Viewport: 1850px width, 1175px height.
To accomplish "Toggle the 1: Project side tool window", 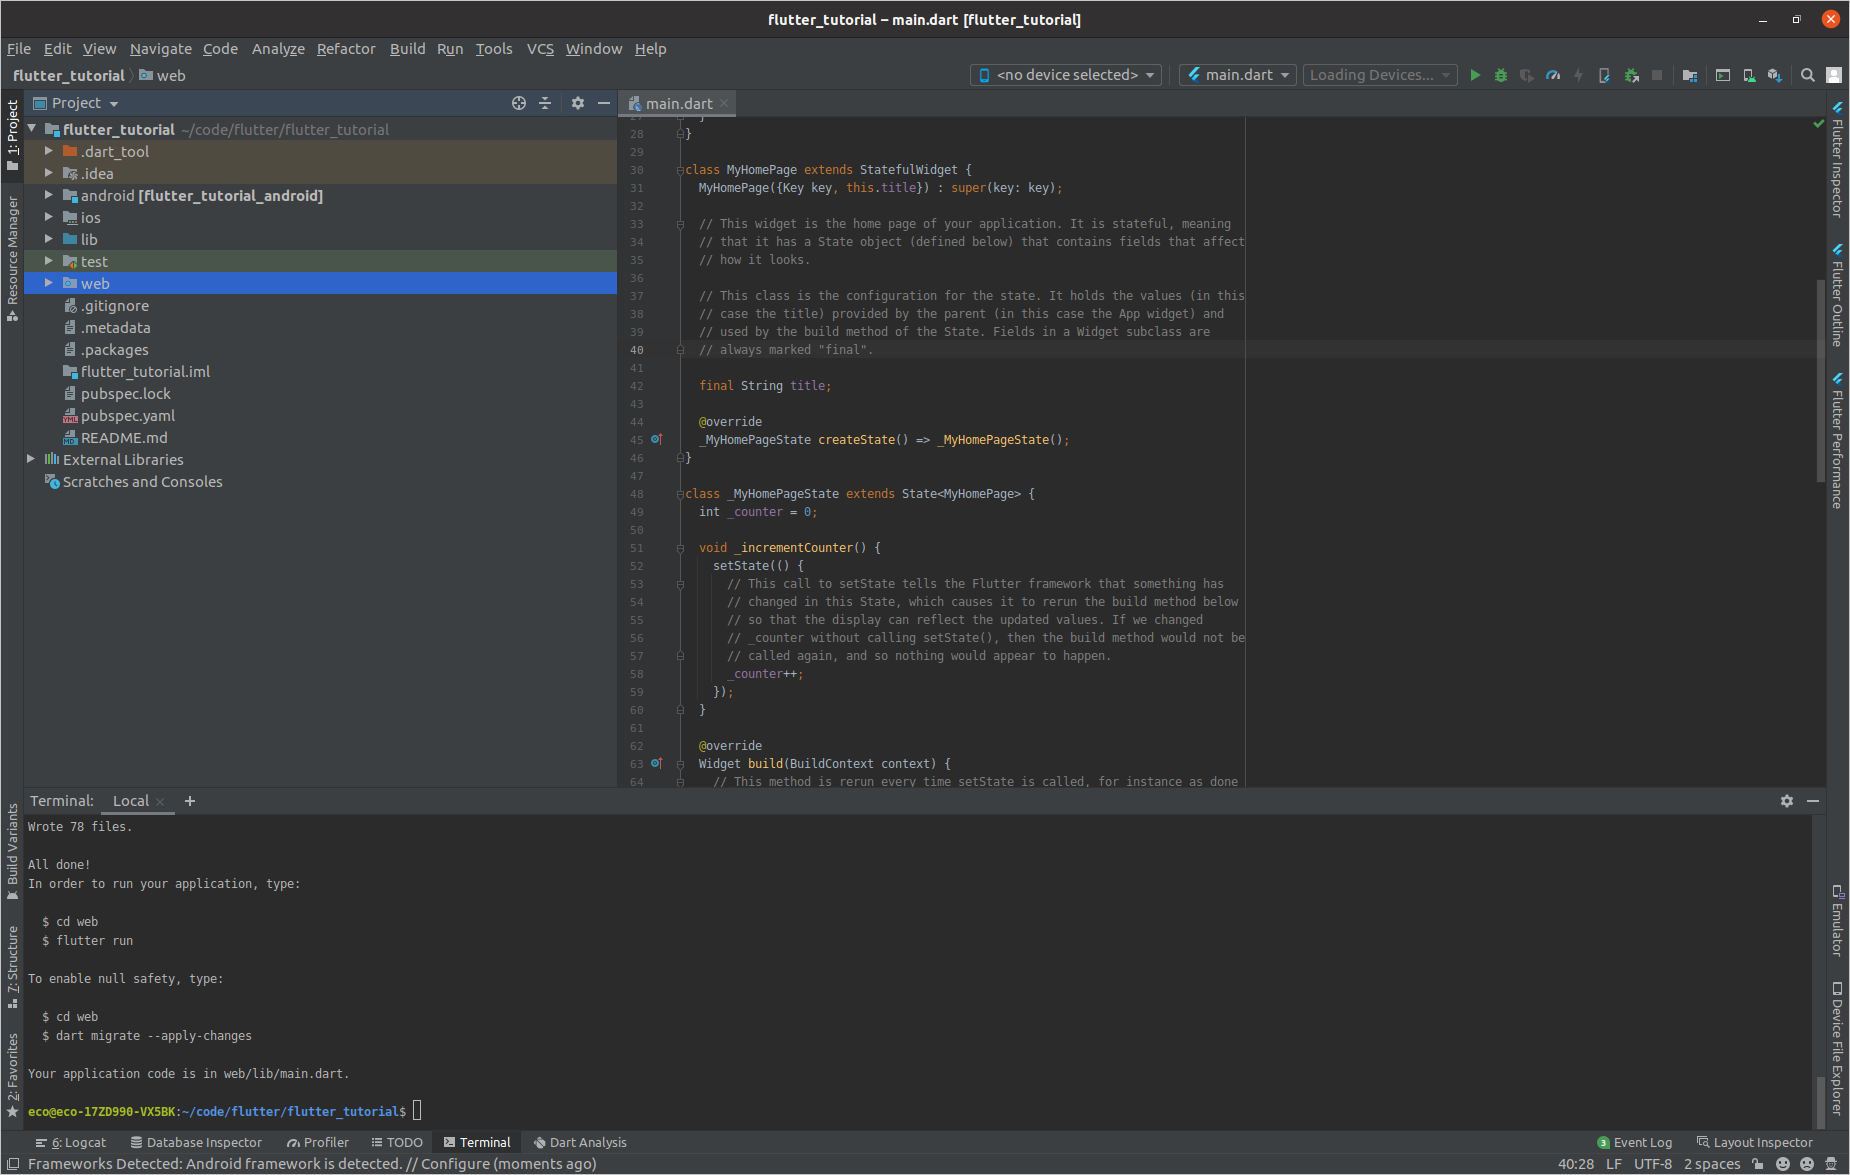I will [x=12, y=135].
